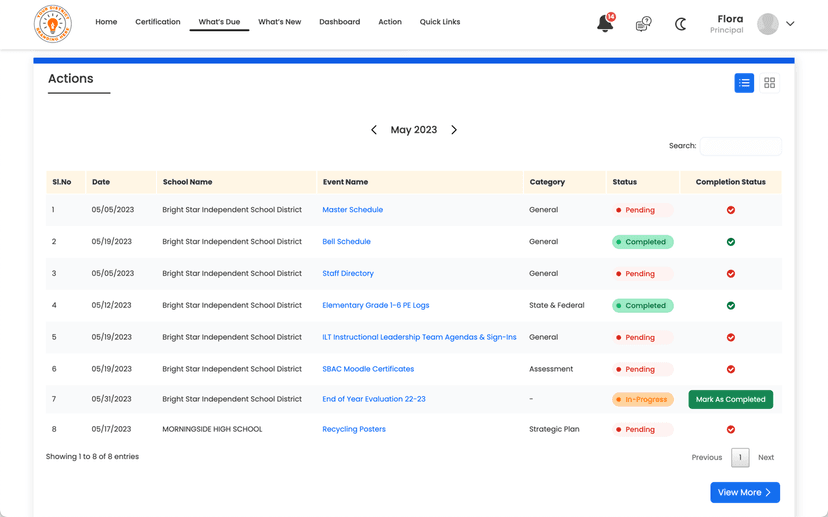Open the Certification menu item

click(x=158, y=22)
